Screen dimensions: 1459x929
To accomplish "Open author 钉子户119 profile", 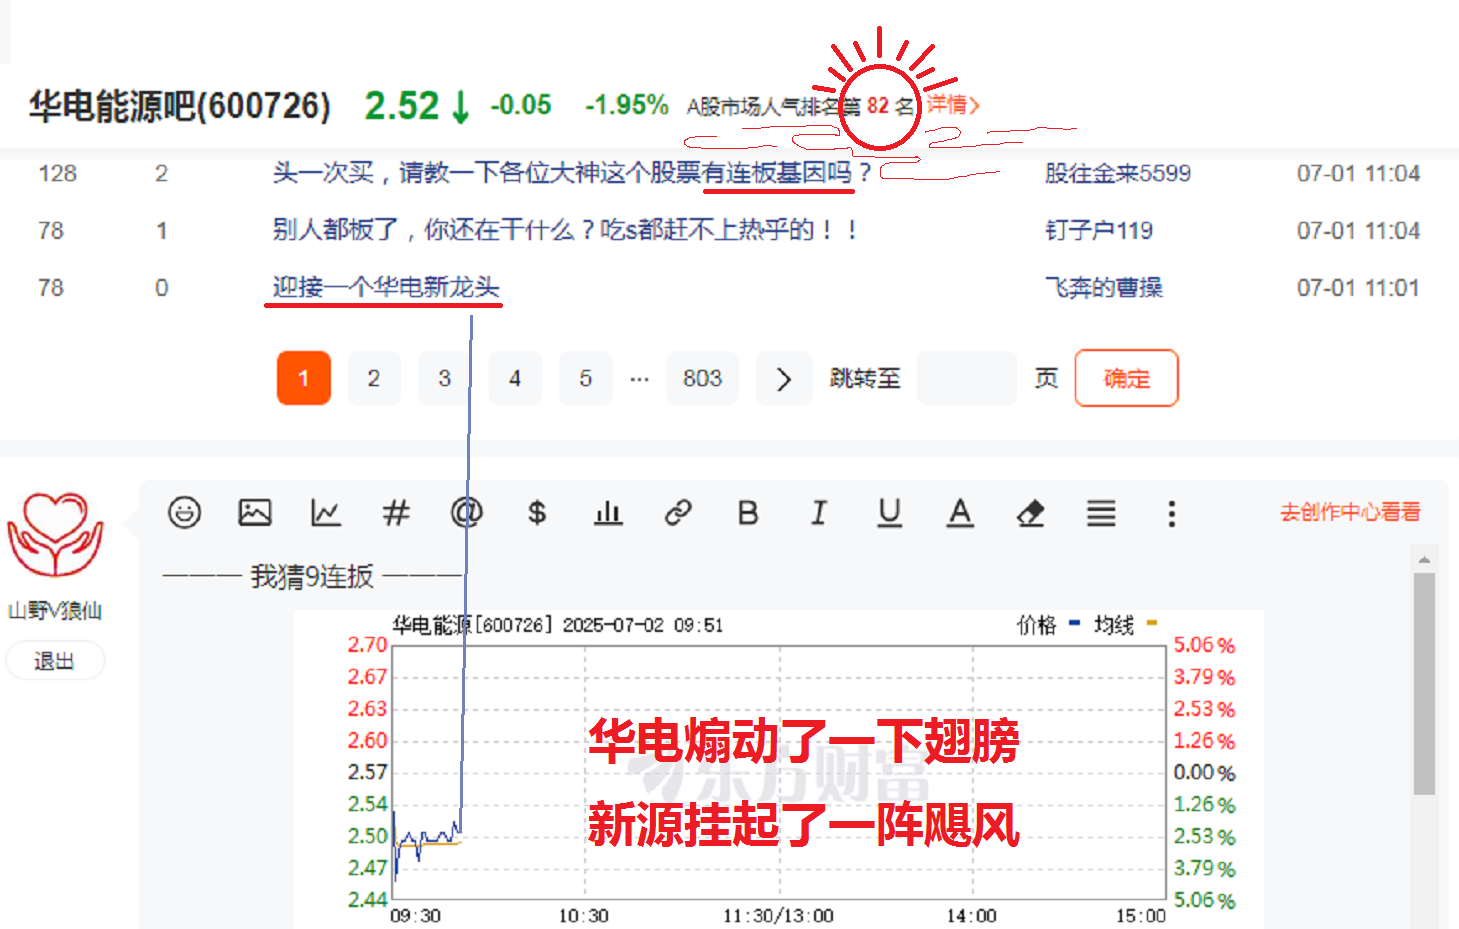I will (x=1099, y=230).
